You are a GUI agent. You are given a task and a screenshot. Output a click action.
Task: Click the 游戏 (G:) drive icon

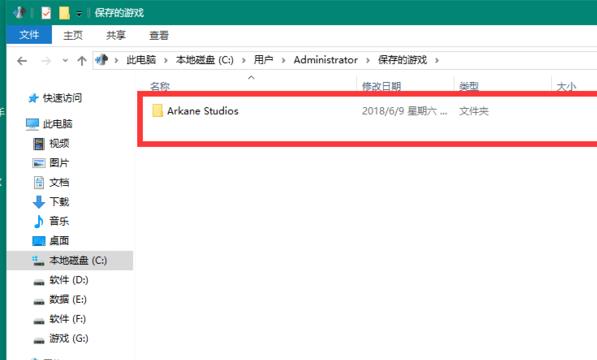(39, 340)
